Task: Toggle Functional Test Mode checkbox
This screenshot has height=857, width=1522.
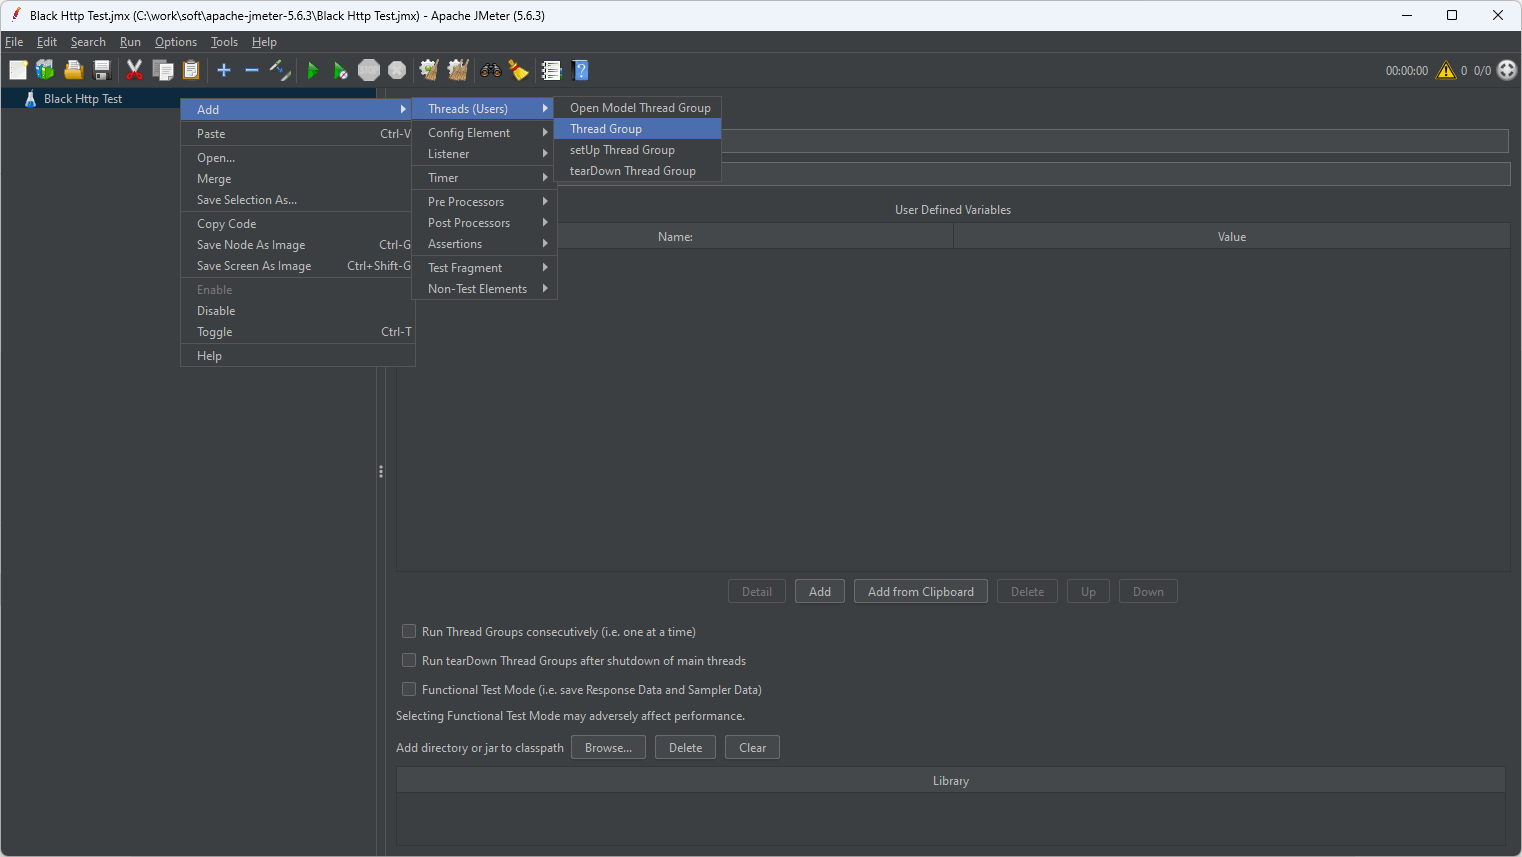Action: (x=409, y=689)
